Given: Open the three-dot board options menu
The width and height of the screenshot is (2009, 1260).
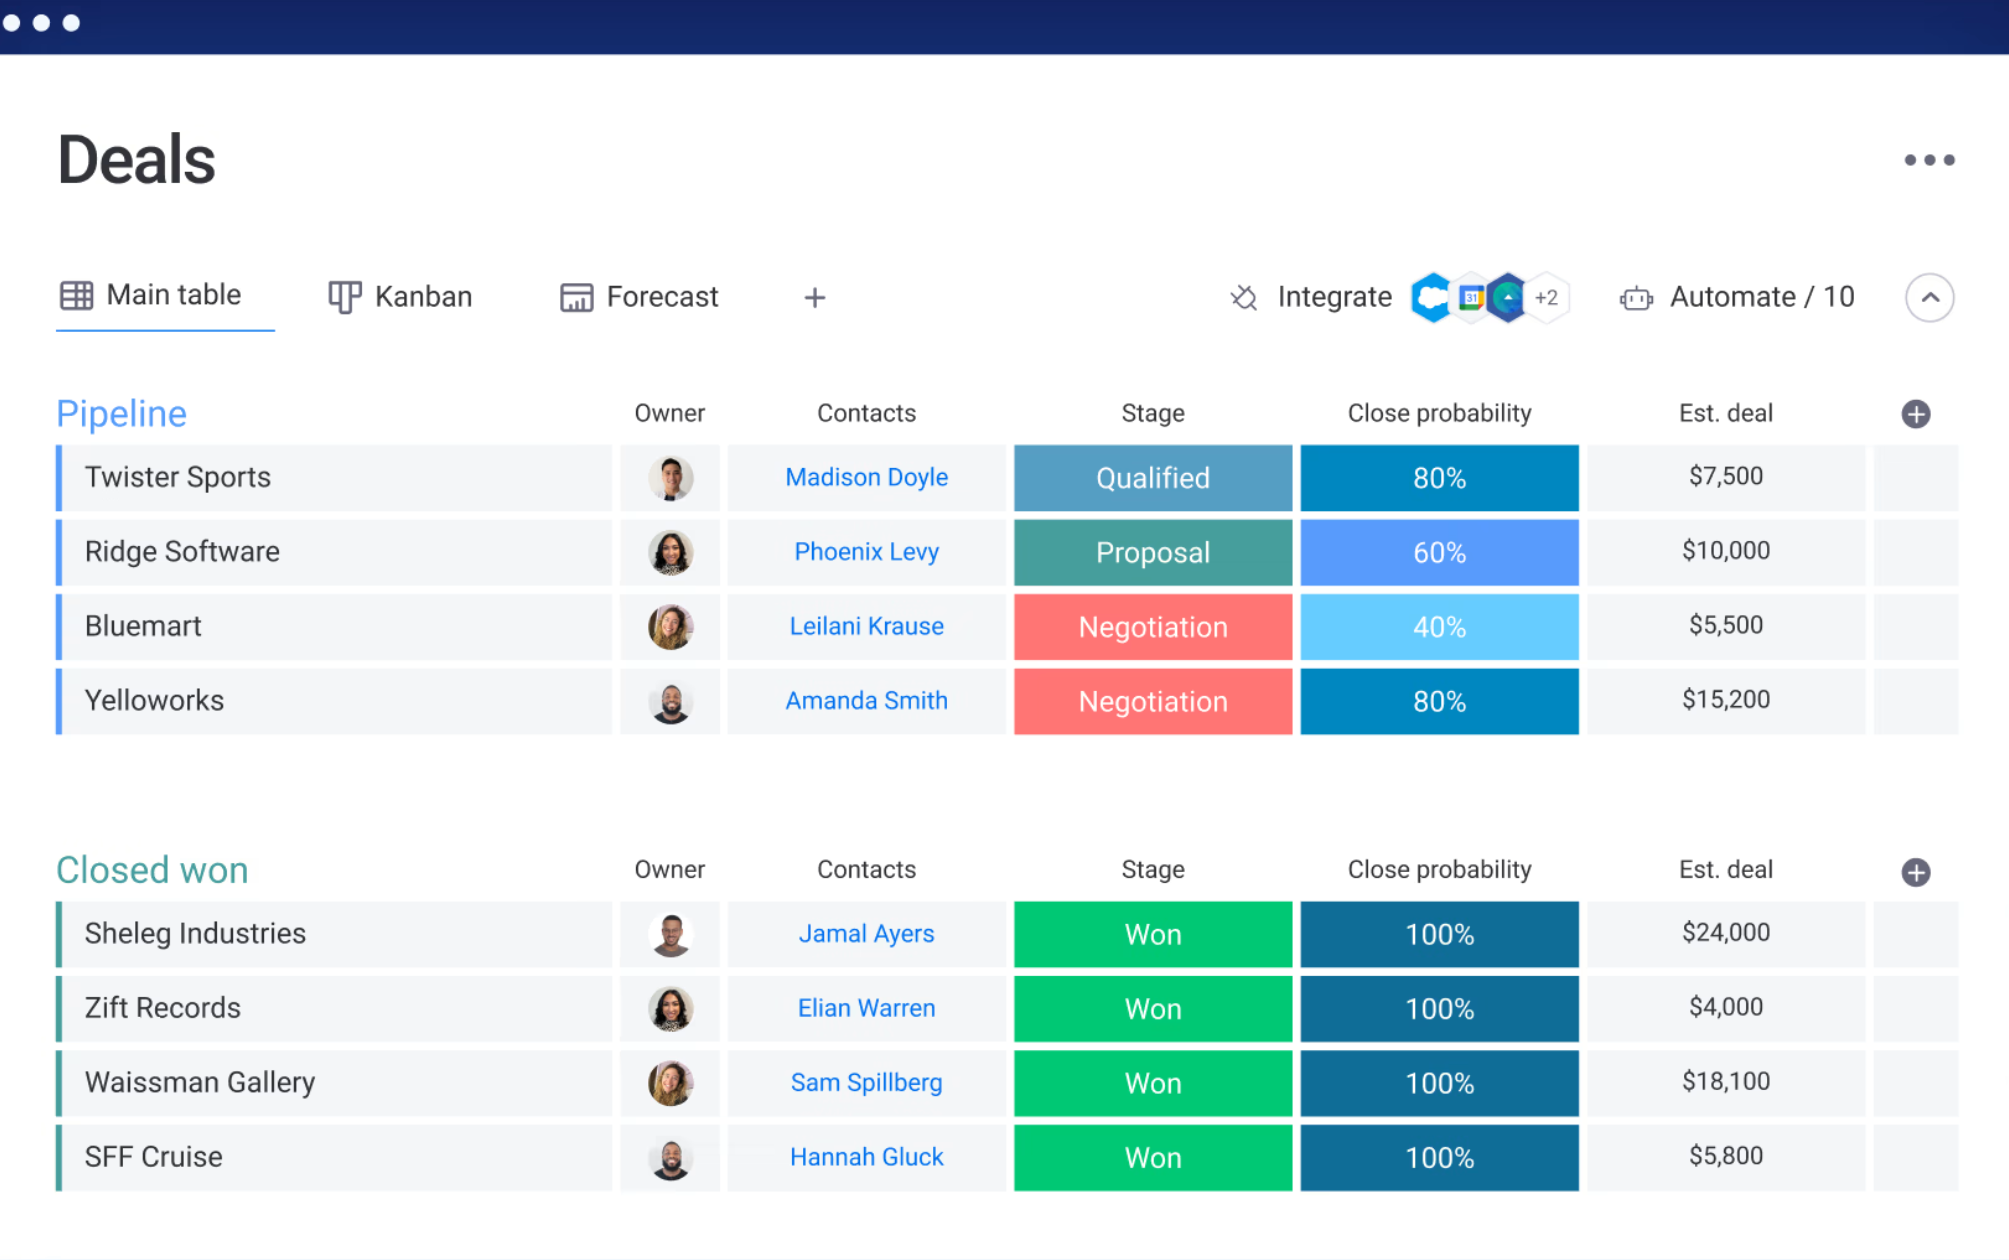Looking at the screenshot, I should pyautogui.click(x=1928, y=160).
